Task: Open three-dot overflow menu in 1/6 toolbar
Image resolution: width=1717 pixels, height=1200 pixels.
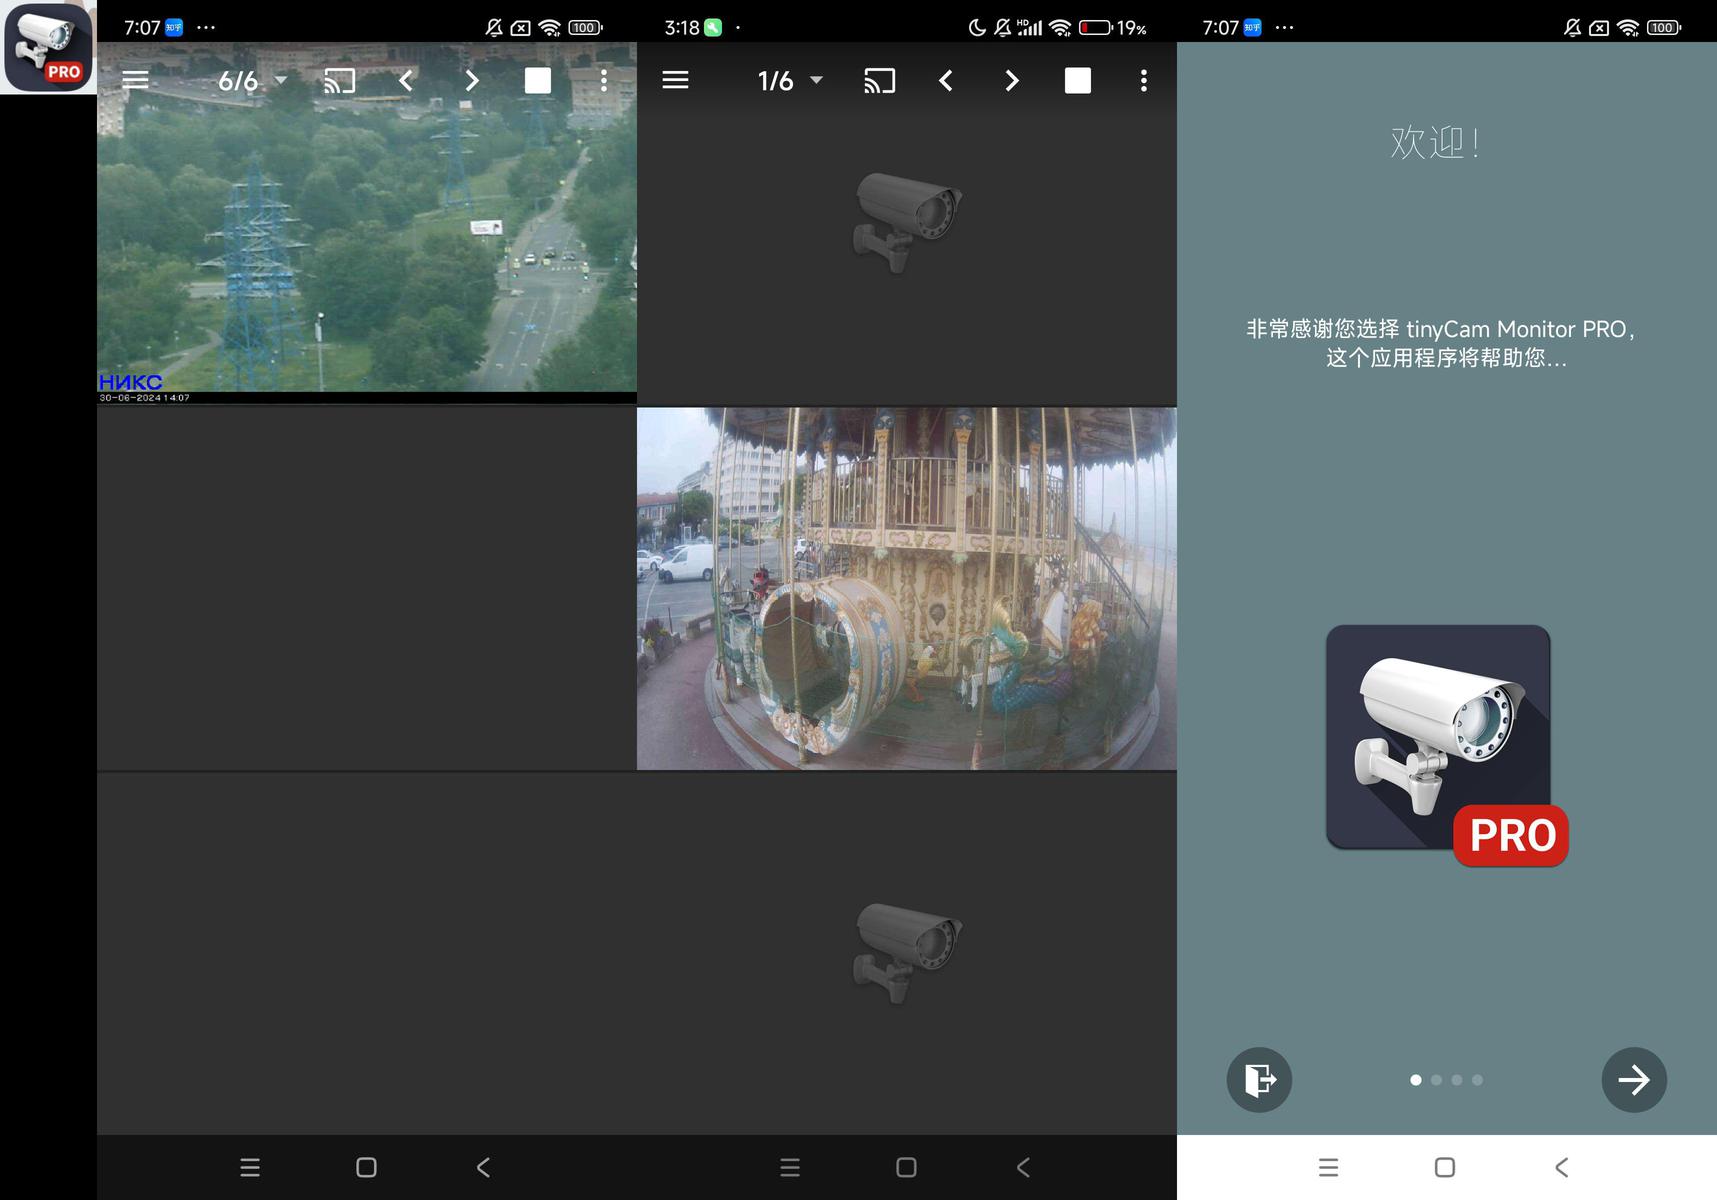Action: pos(1143,81)
